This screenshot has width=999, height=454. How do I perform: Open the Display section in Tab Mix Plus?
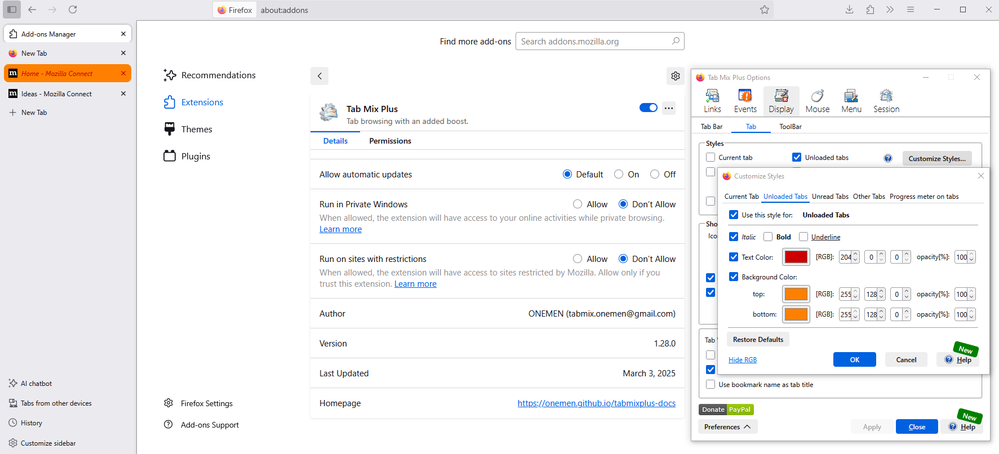[x=780, y=101]
